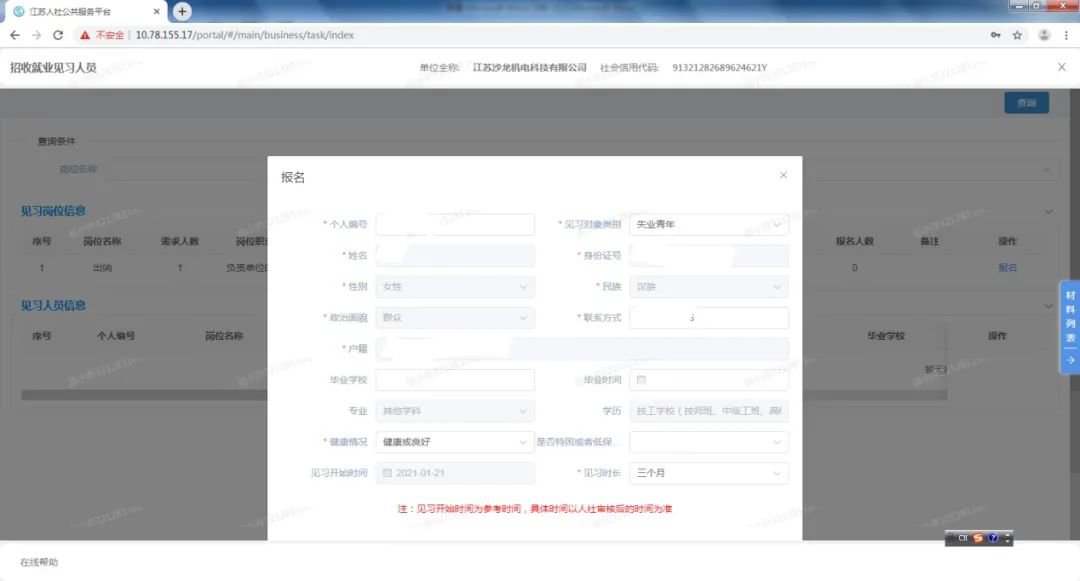1080x581 pixels.
Task: Click the 个人编号 column header
Action: tap(116, 336)
